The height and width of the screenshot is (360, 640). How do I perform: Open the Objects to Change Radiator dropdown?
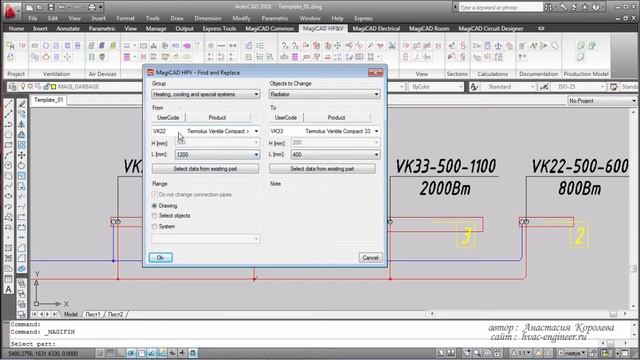point(324,94)
